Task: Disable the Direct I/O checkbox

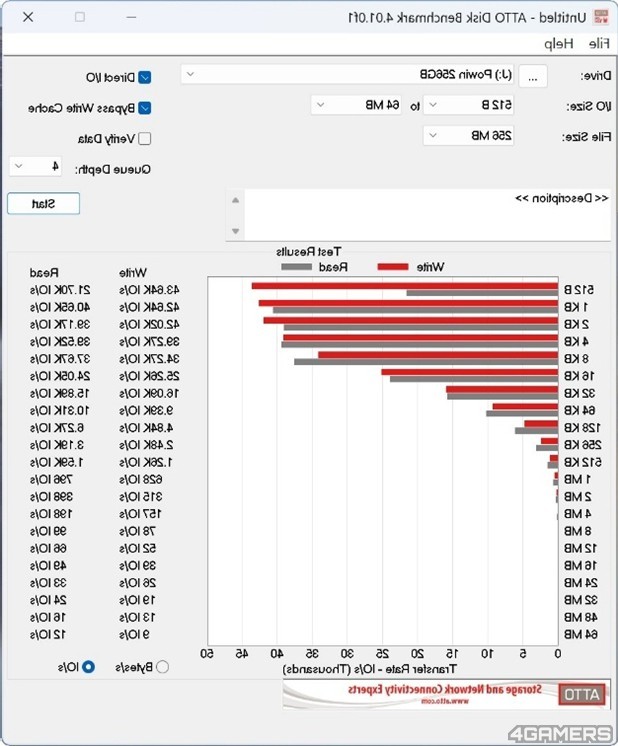Action: [145, 77]
